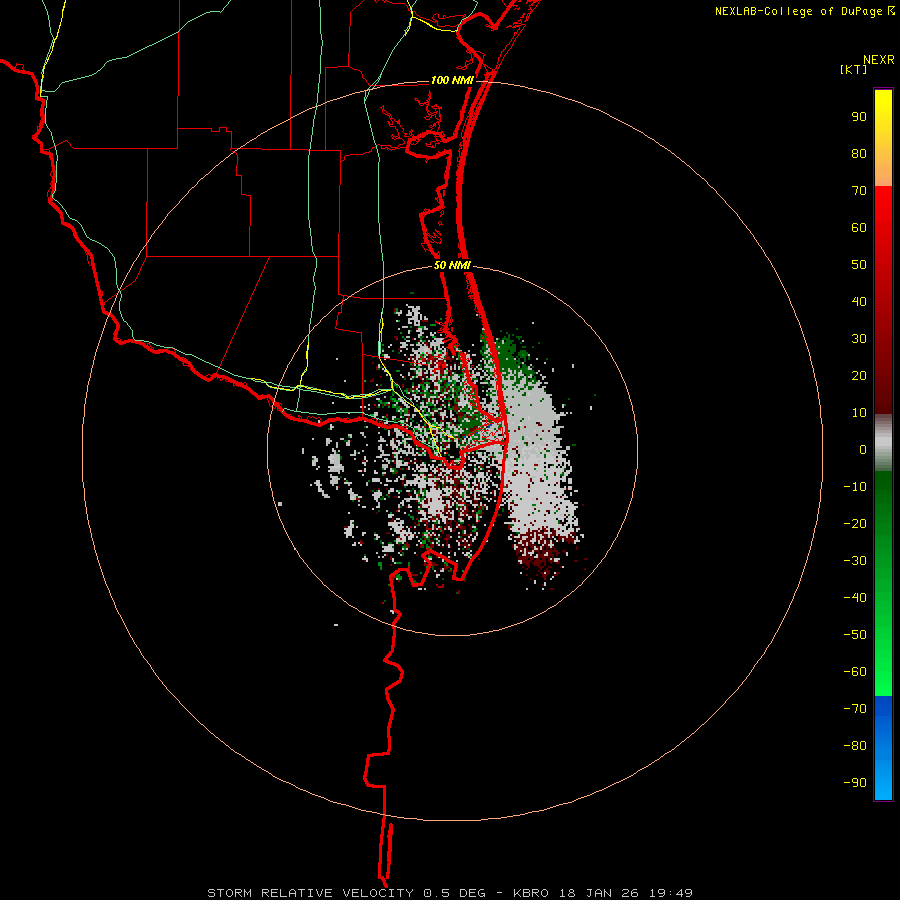The image size is (900, 900).
Task: Click the 50 value on velocity scale
Action: coord(859,265)
